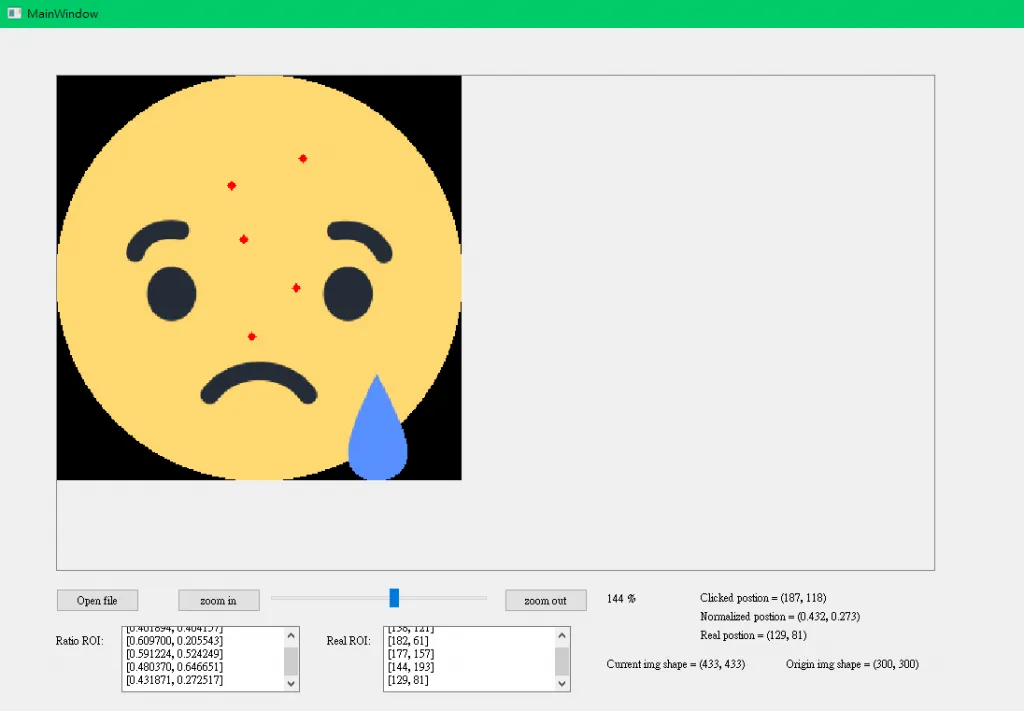Click the MainWindow title bar icon
1024x711 pixels.
point(14,13)
